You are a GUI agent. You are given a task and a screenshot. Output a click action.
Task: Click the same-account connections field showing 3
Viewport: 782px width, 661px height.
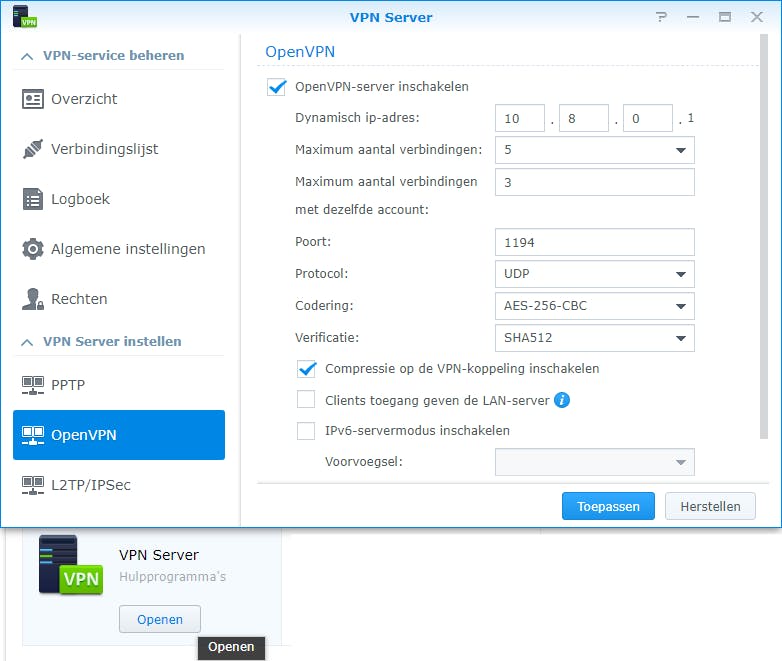pos(594,182)
